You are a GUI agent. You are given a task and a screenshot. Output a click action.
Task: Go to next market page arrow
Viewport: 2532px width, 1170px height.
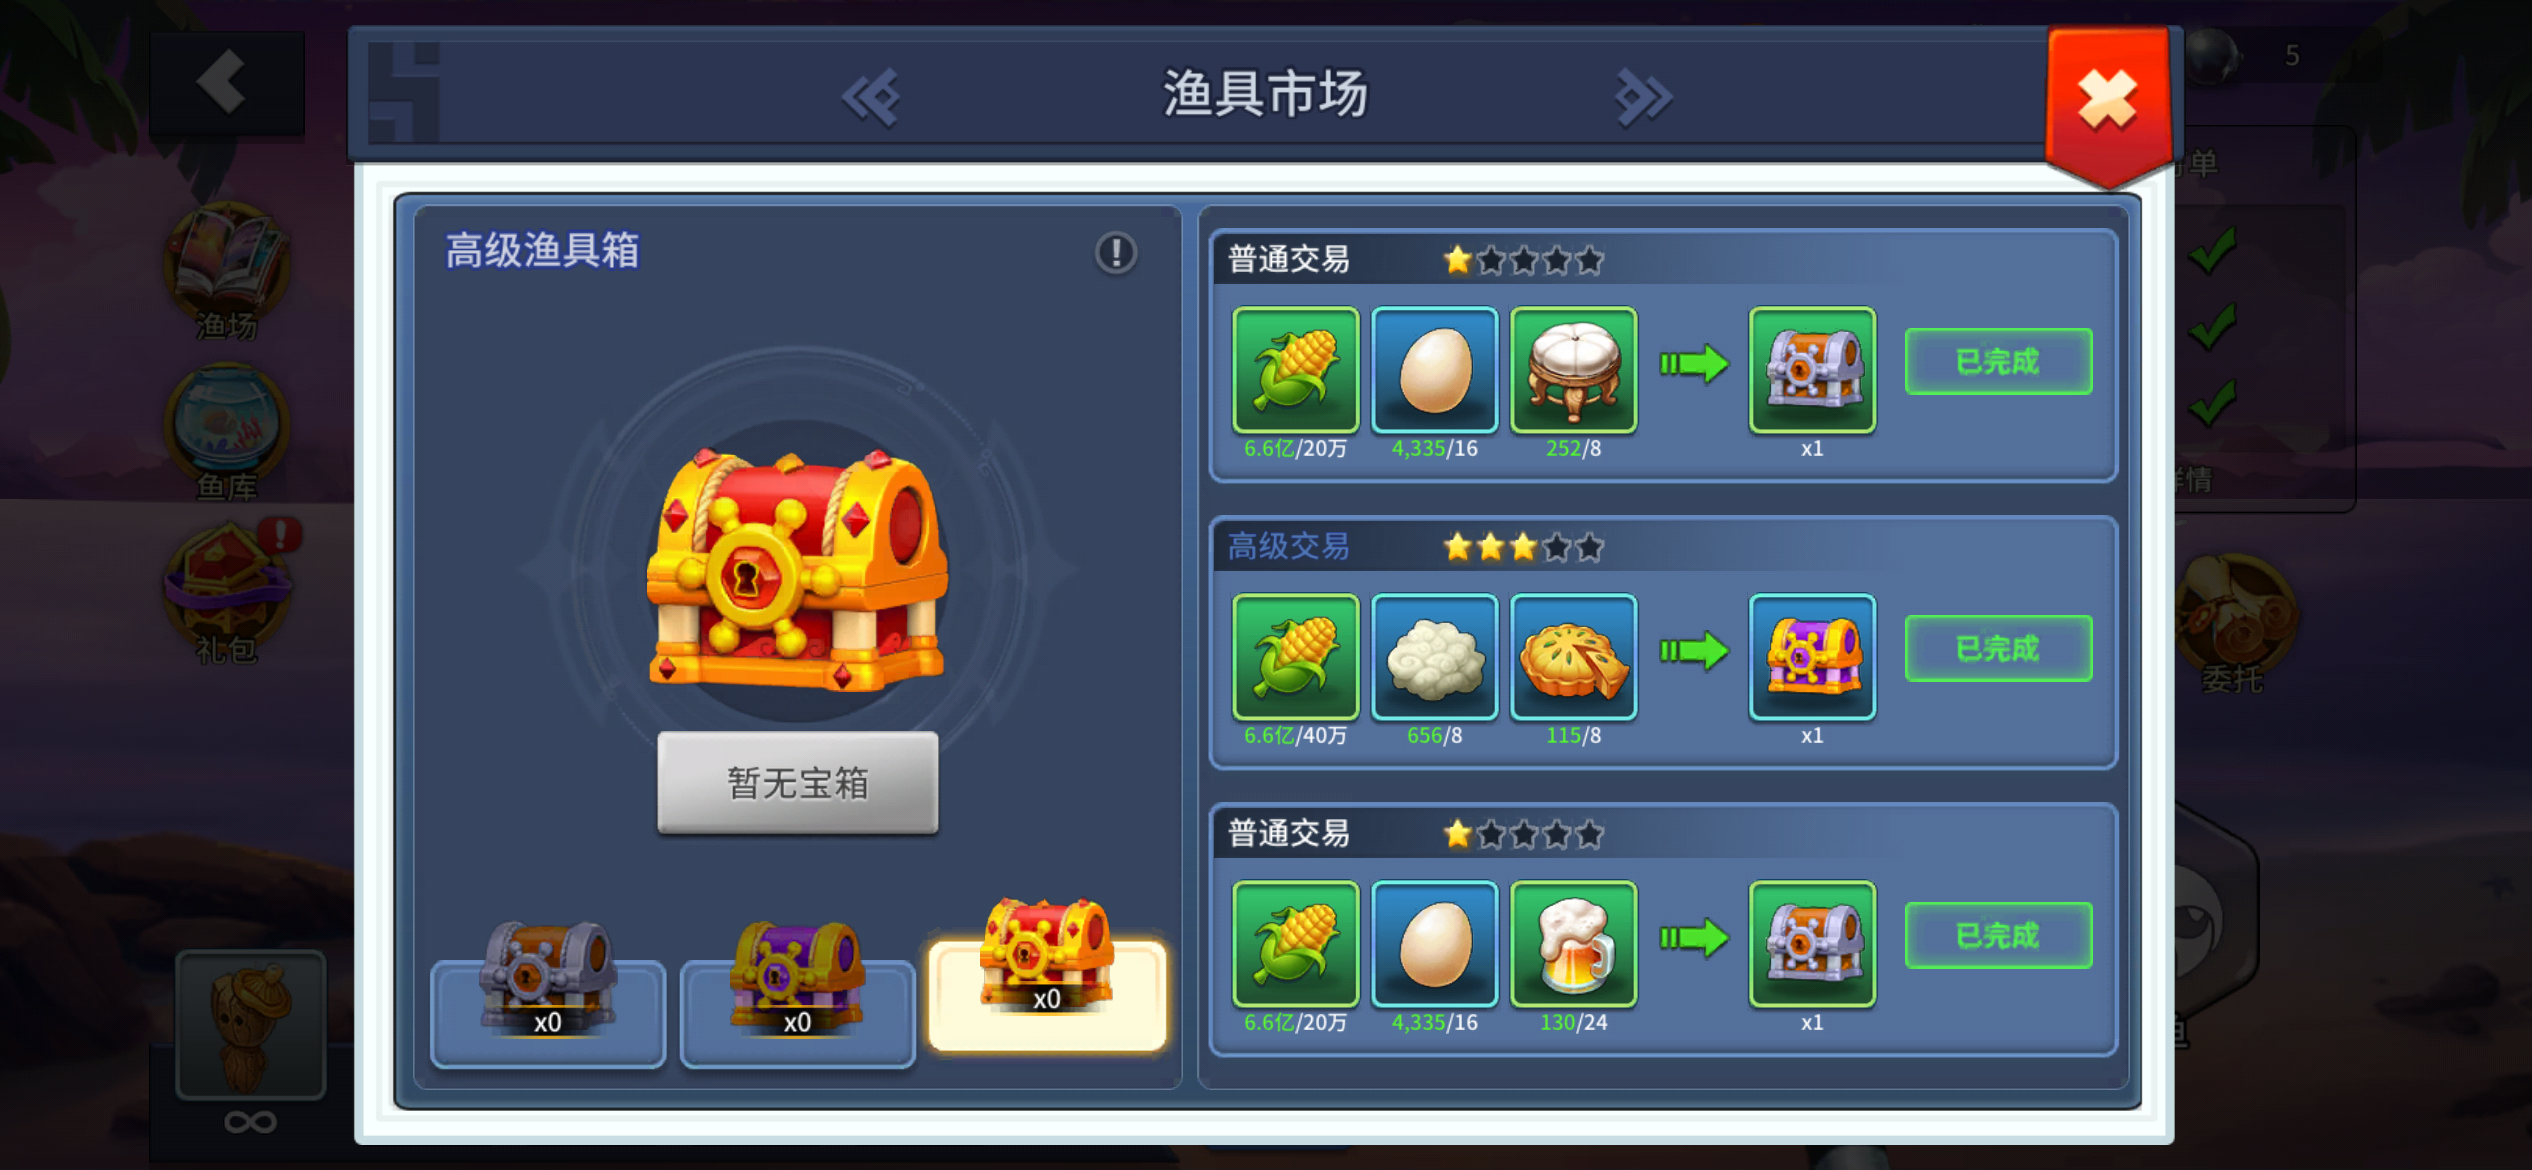point(1643,97)
